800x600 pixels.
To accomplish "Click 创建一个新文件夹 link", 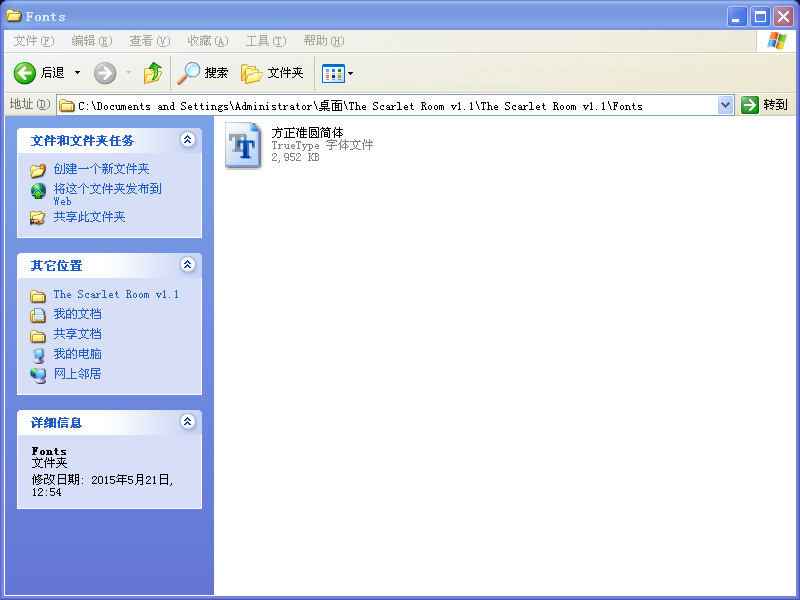I will tap(102, 169).
